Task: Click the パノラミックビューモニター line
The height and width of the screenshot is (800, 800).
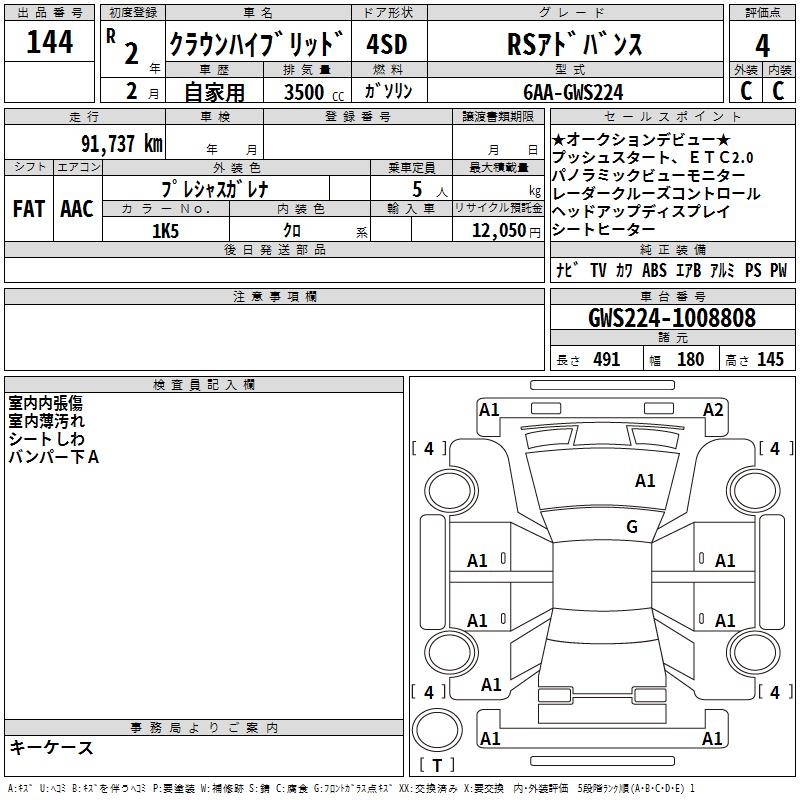Action: pos(648,175)
